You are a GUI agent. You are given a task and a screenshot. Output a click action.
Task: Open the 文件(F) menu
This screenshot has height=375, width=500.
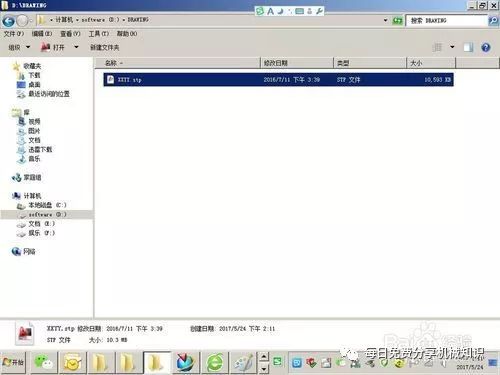[14, 34]
